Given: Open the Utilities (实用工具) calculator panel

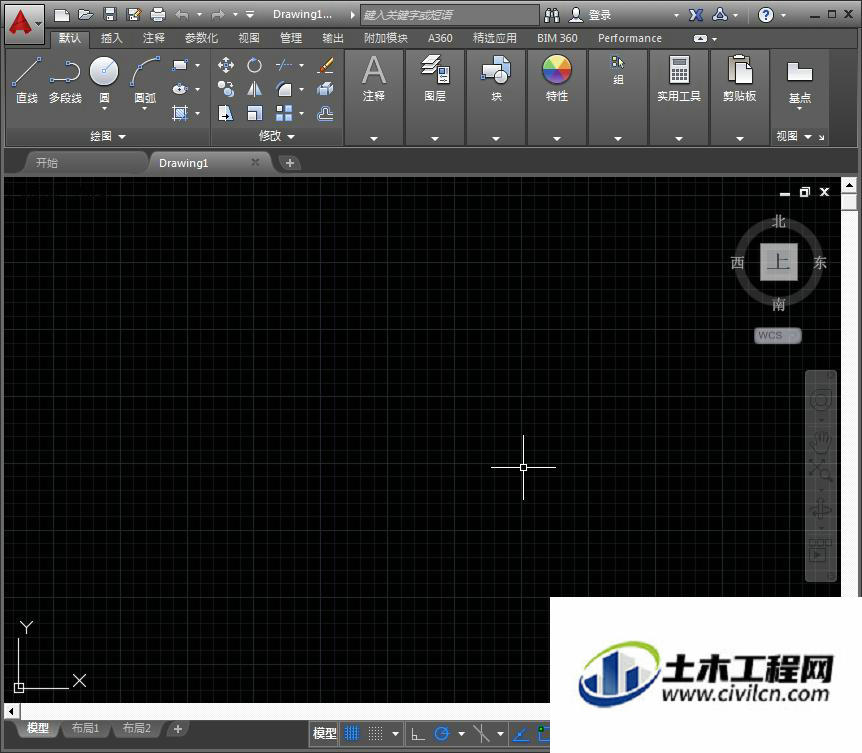Looking at the screenshot, I should pos(679,79).
